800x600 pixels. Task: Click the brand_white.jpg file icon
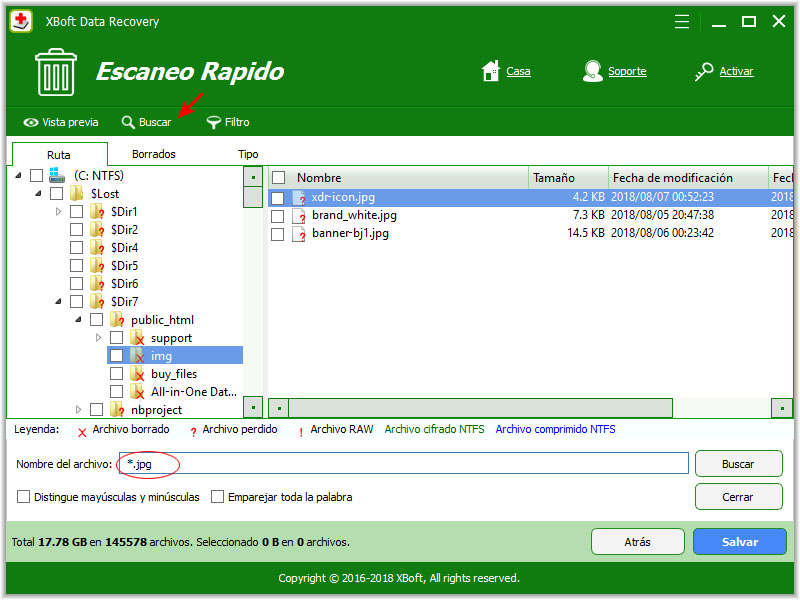(299, 216)
